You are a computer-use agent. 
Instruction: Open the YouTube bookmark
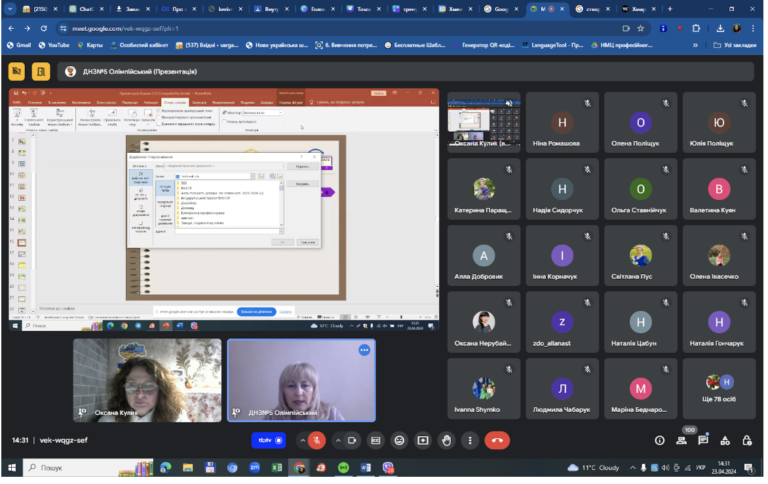[54, 45]
